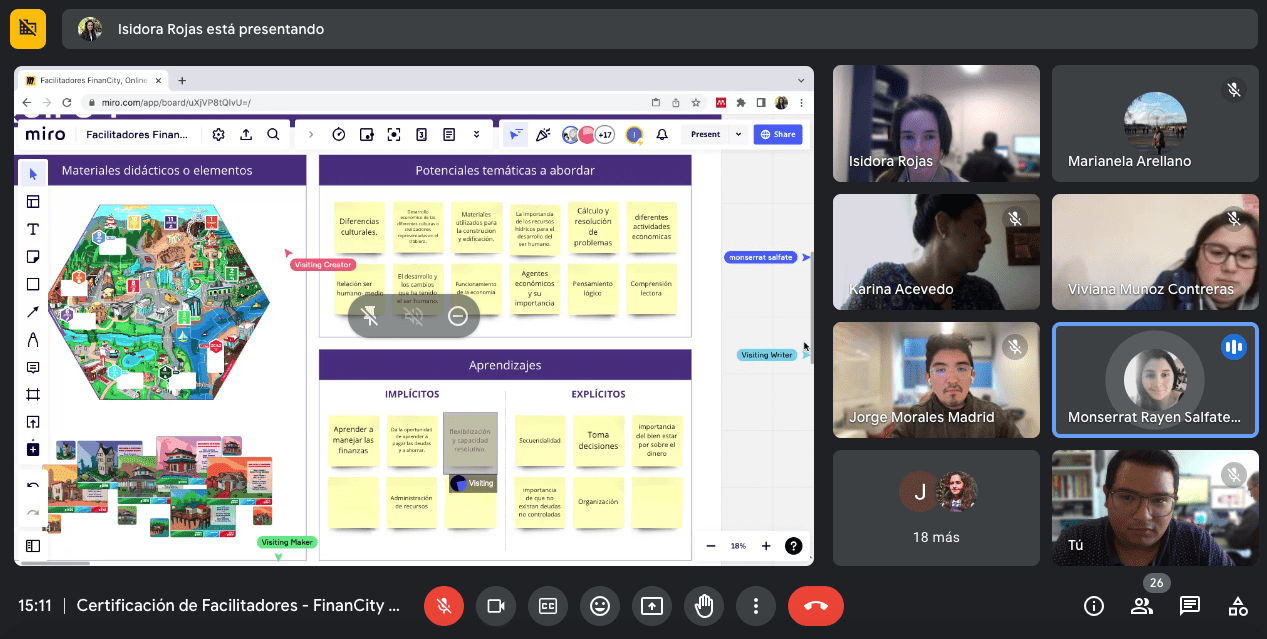Open meeting details info panel
The height and width of the screenshot is (639, 1267).
pos(1094,606)
